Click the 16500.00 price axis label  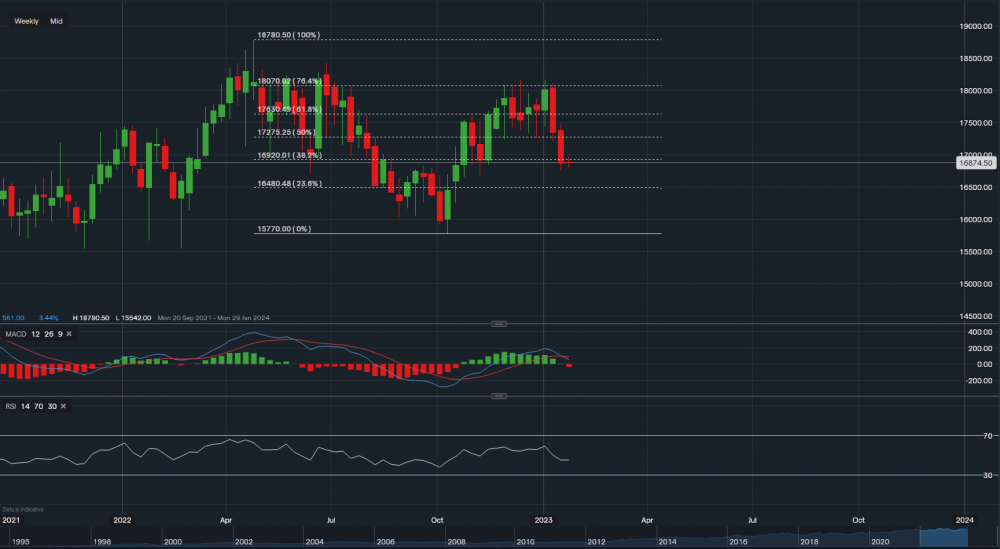coord(976,187)
